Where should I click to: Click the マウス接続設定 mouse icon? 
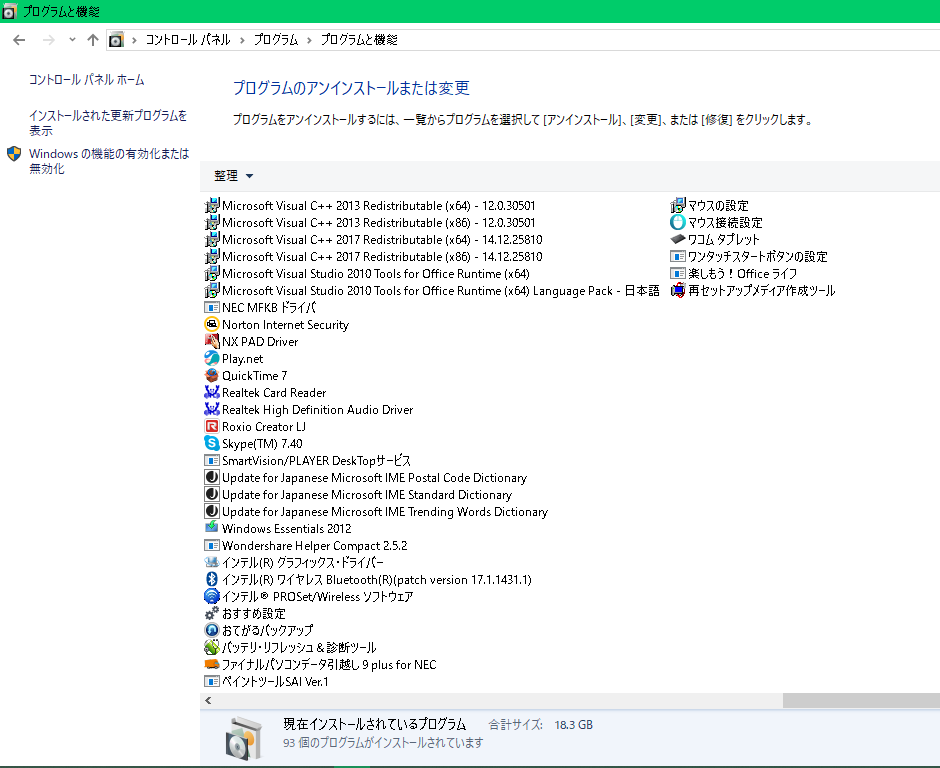(x=677, y=222)
